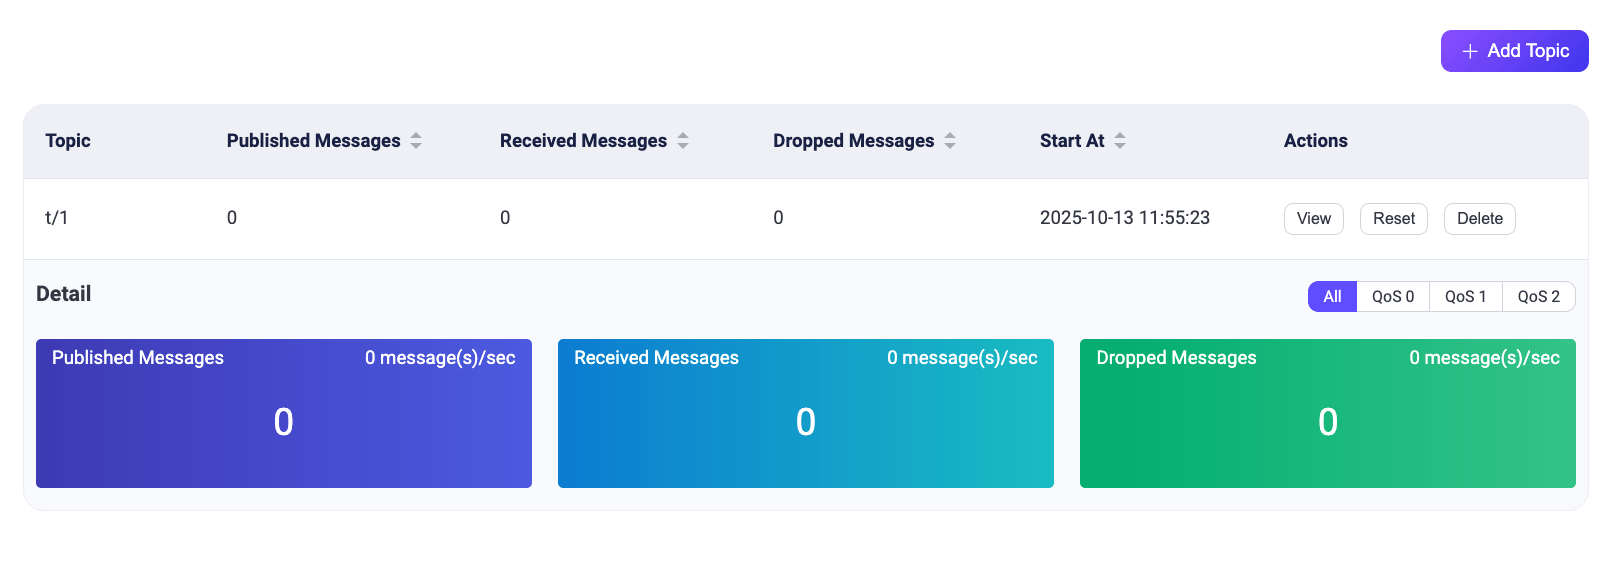Click the green Dropped Messages card
The height and width of the screenshot is (576, 1616).
tap(1328, 413)
